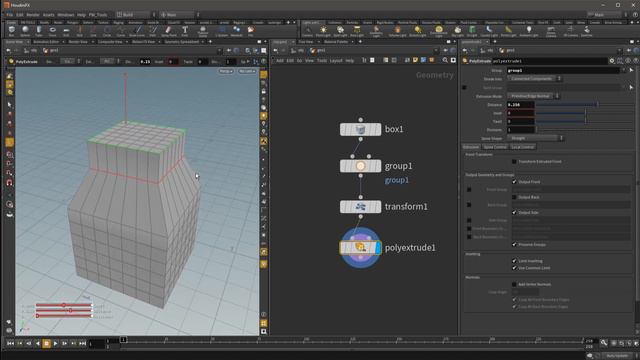
Task: Toggle the Preserve Groups checkbox
Action: [x=514, y=244]
